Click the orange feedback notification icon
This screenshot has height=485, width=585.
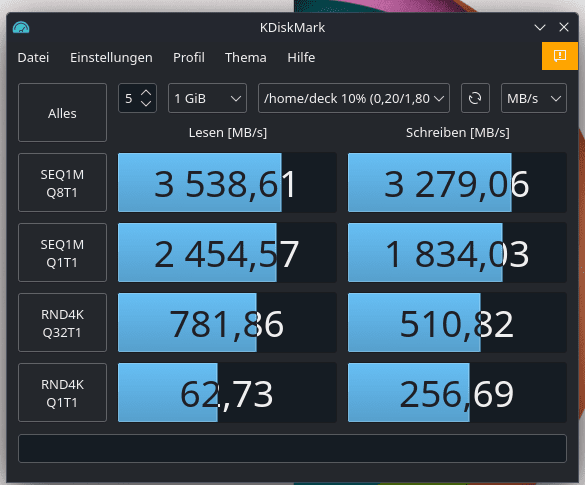560,56
